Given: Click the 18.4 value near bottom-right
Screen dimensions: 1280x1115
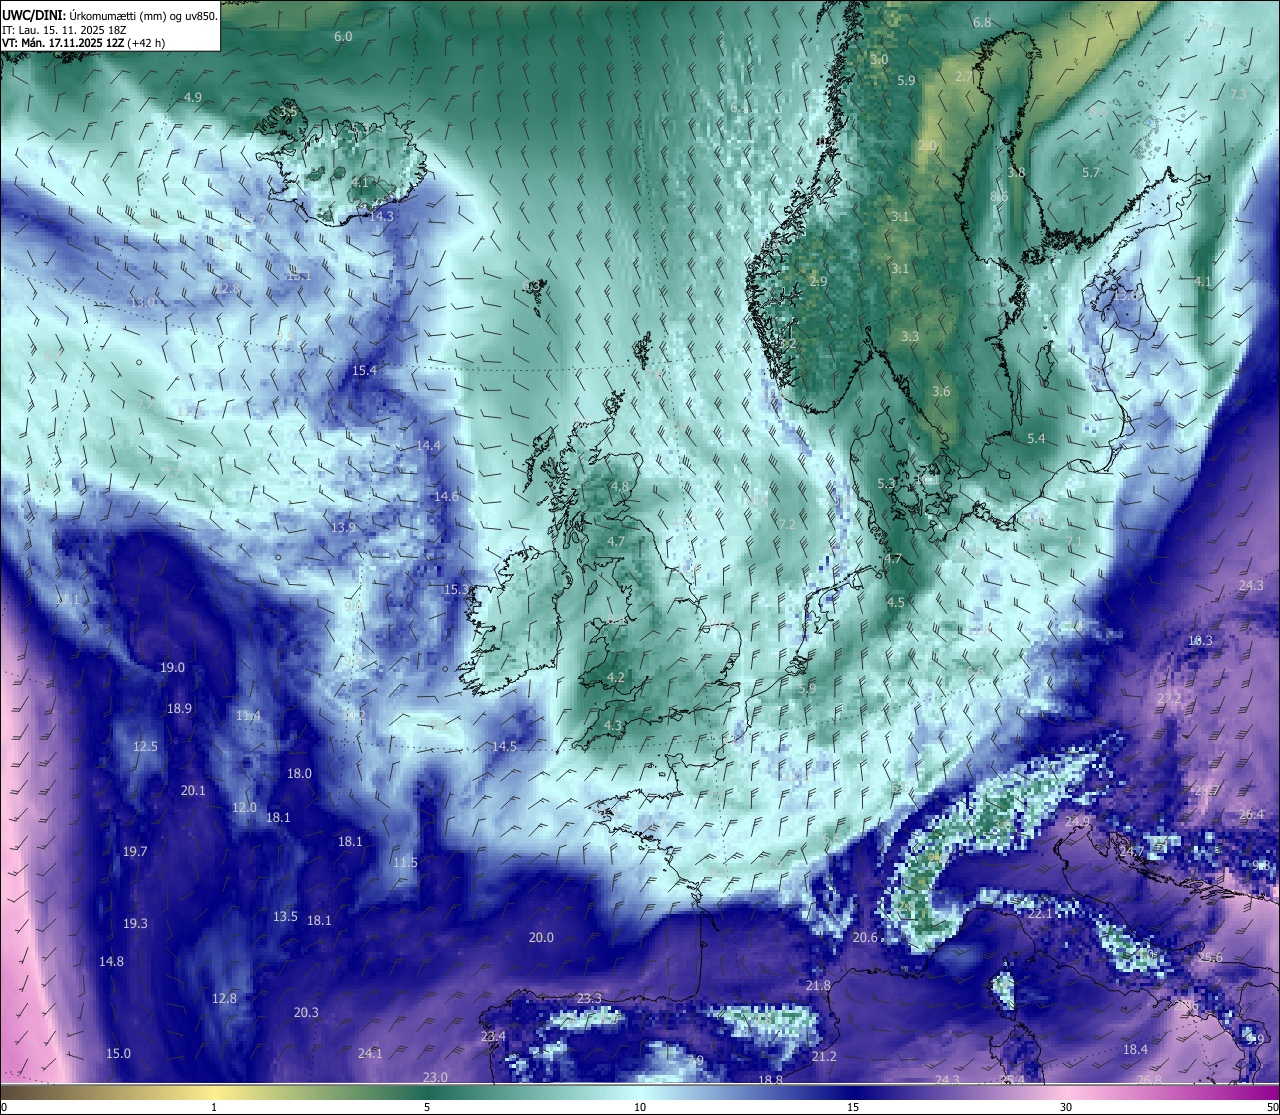Looking at the screenshot, I should 1135,1049.
